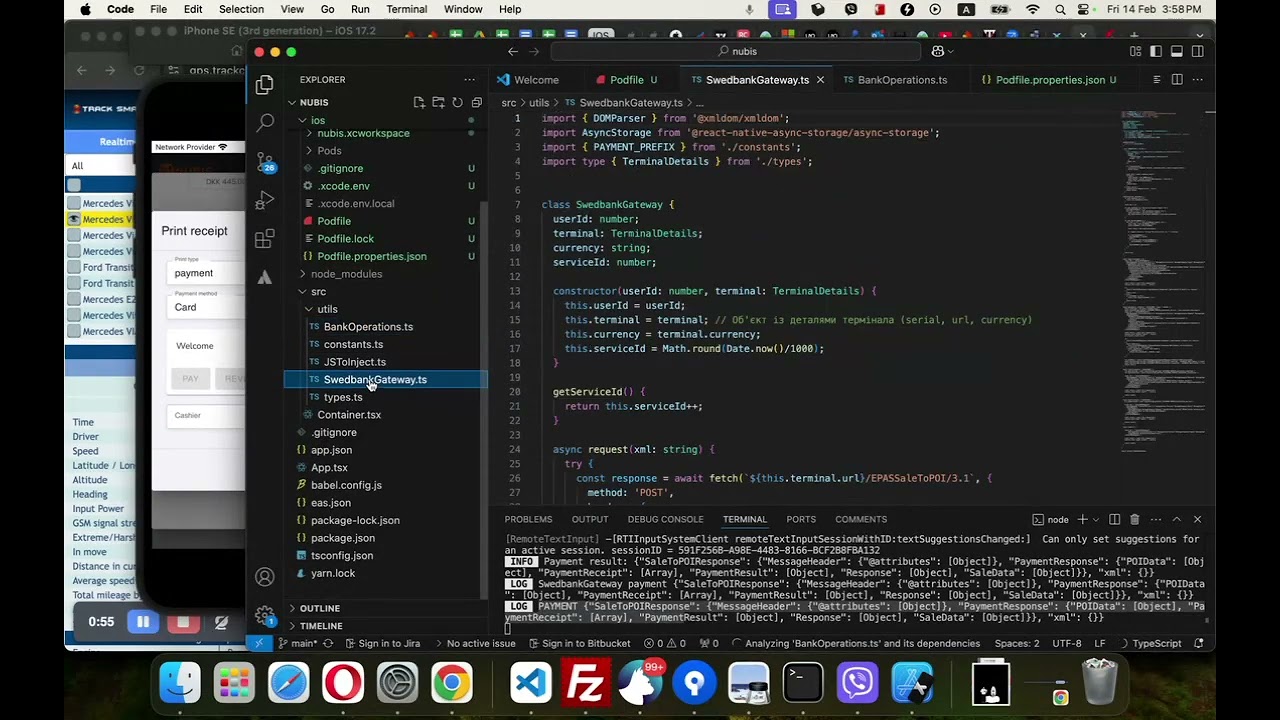Open the Copilot icon in title bar

coord(938,52)
